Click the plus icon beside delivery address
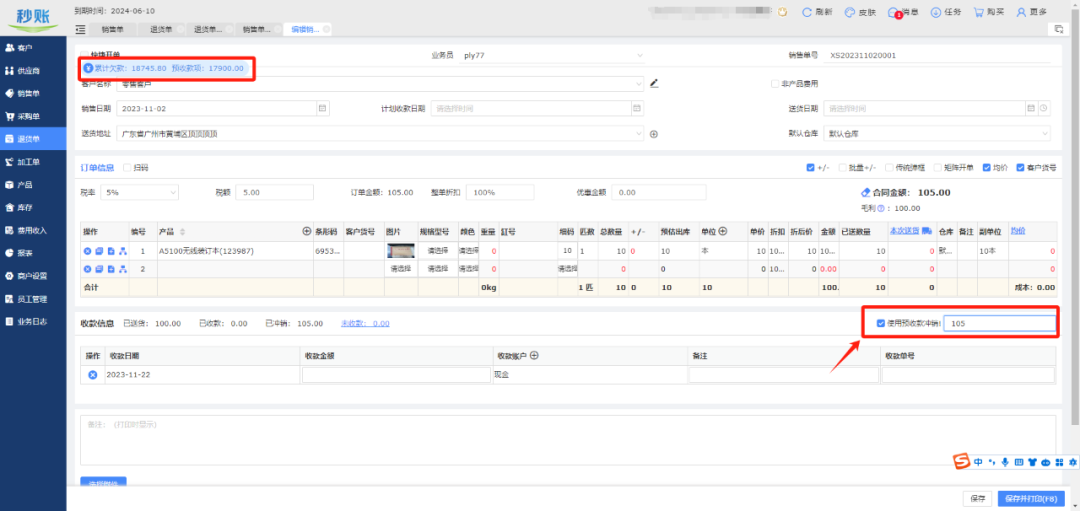 click(x=654, y=133)
